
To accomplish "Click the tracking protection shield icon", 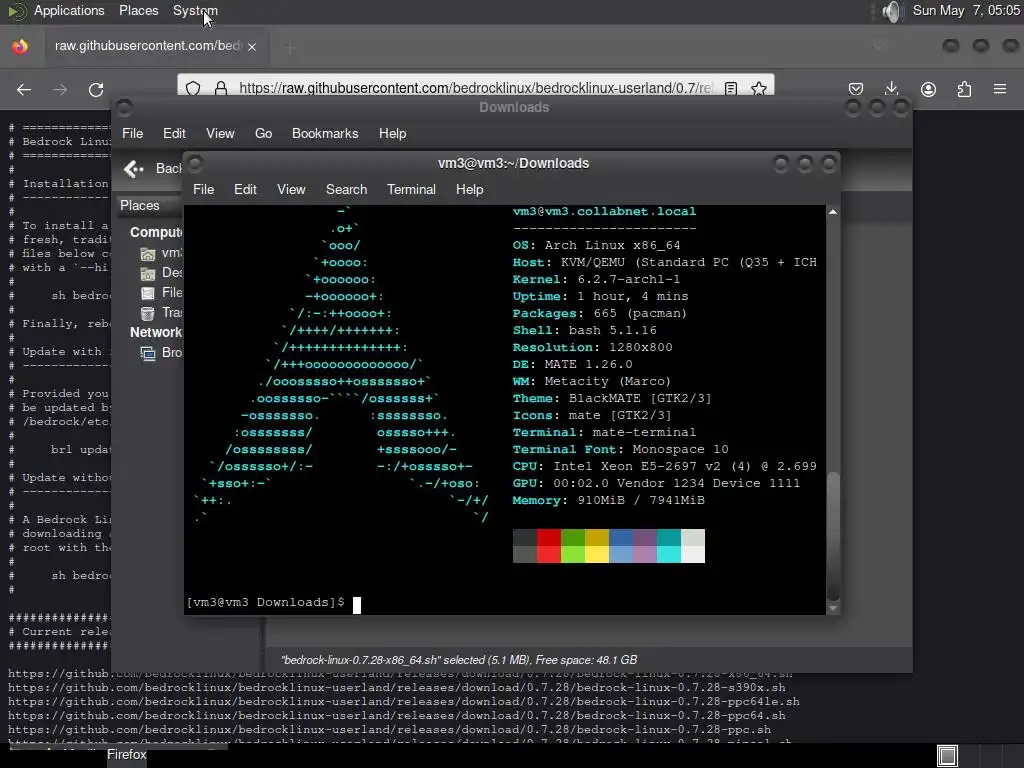I will point(193,88).
